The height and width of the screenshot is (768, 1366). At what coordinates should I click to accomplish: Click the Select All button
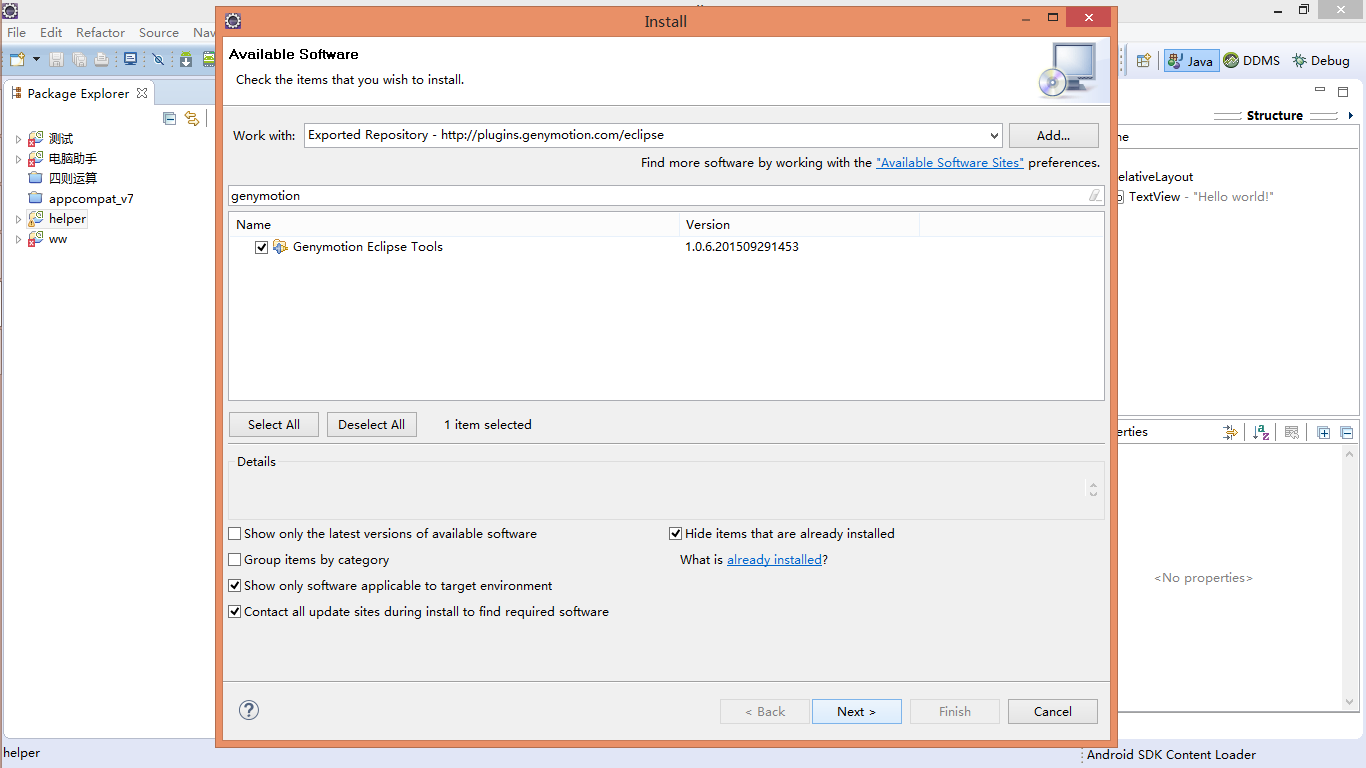273,425
